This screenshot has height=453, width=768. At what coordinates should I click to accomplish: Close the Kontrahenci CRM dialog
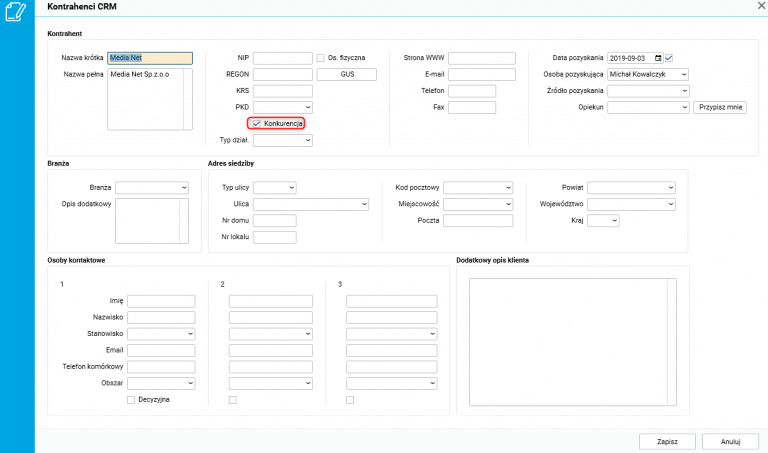click(x=762, y=6)
